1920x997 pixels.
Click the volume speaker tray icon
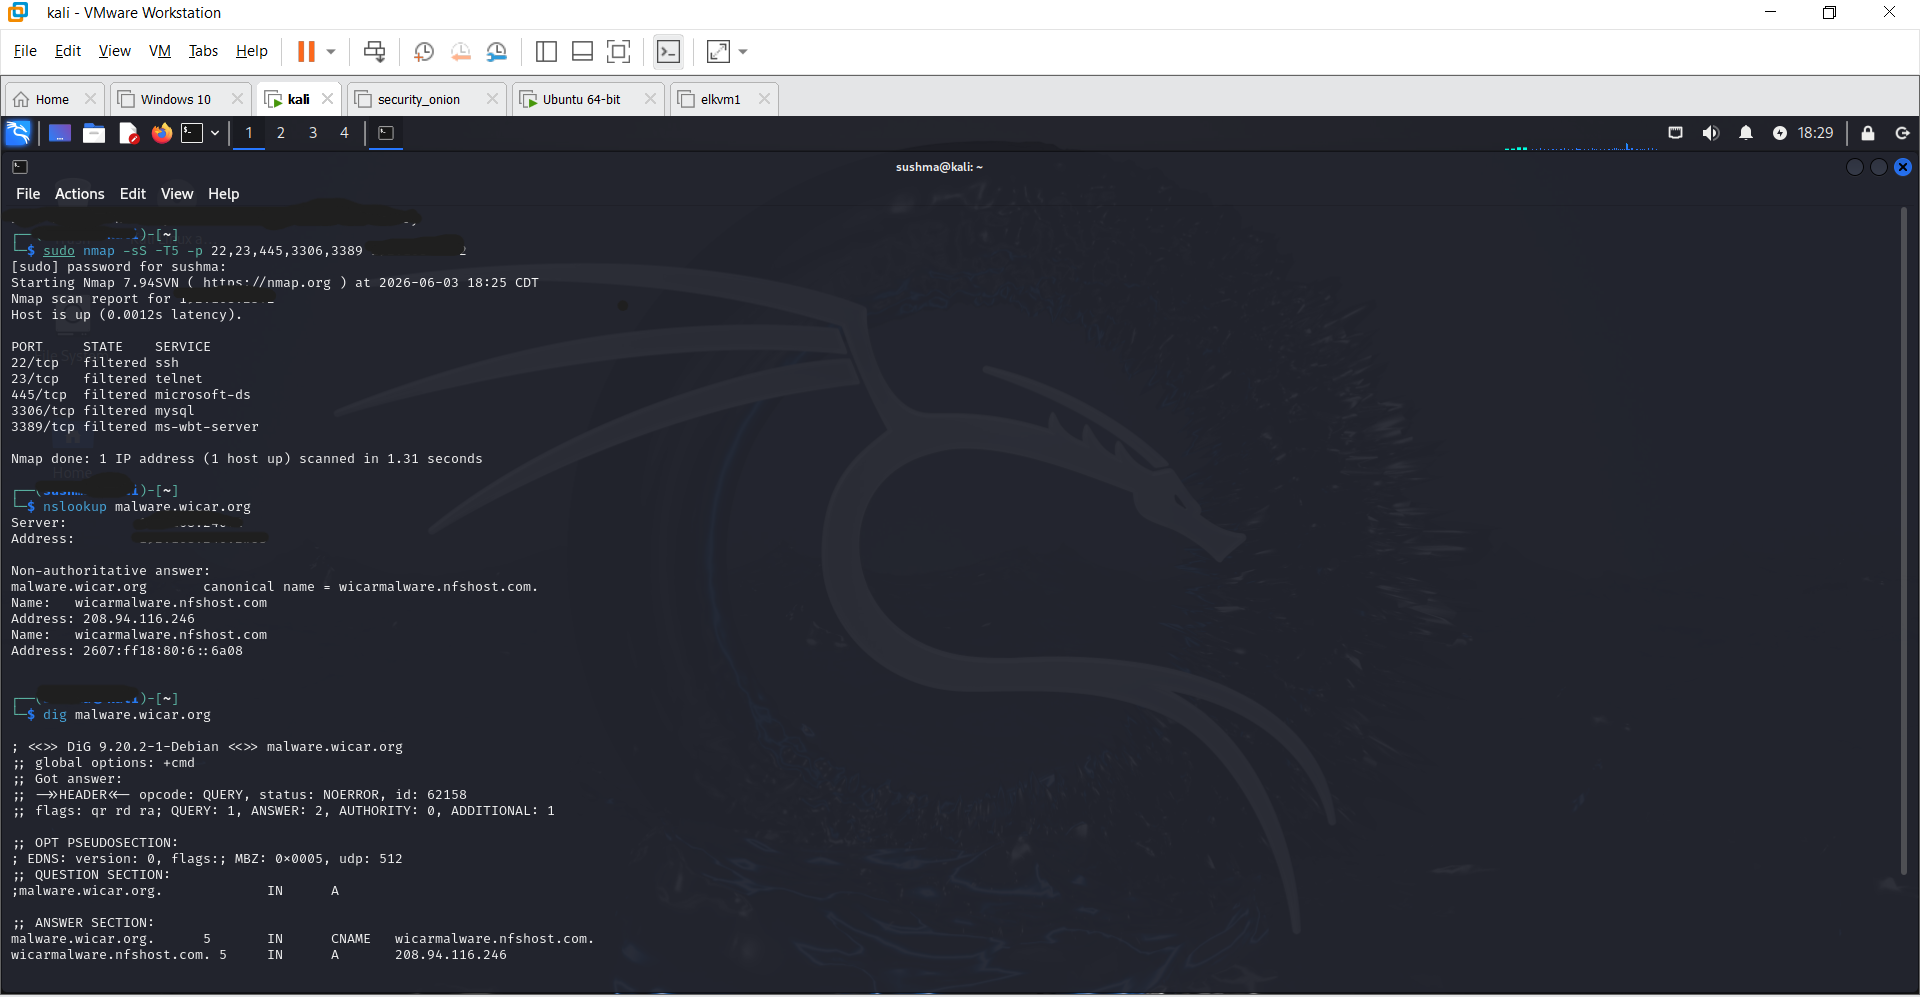[x=1711, y=133]
